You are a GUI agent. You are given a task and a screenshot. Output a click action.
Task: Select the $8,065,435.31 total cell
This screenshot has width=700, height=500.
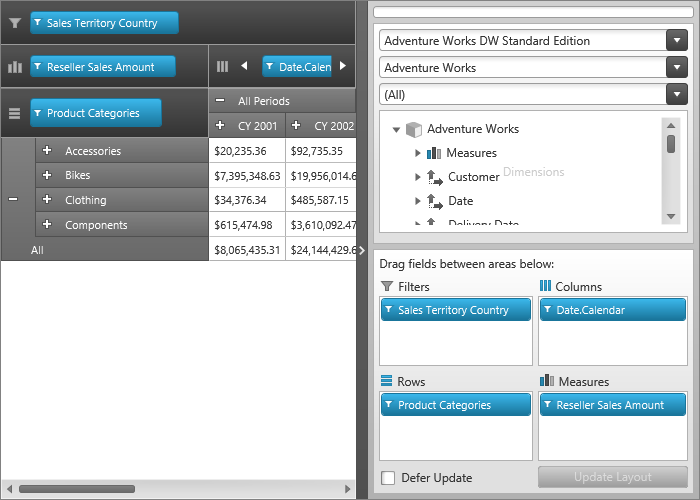point(247,250)
